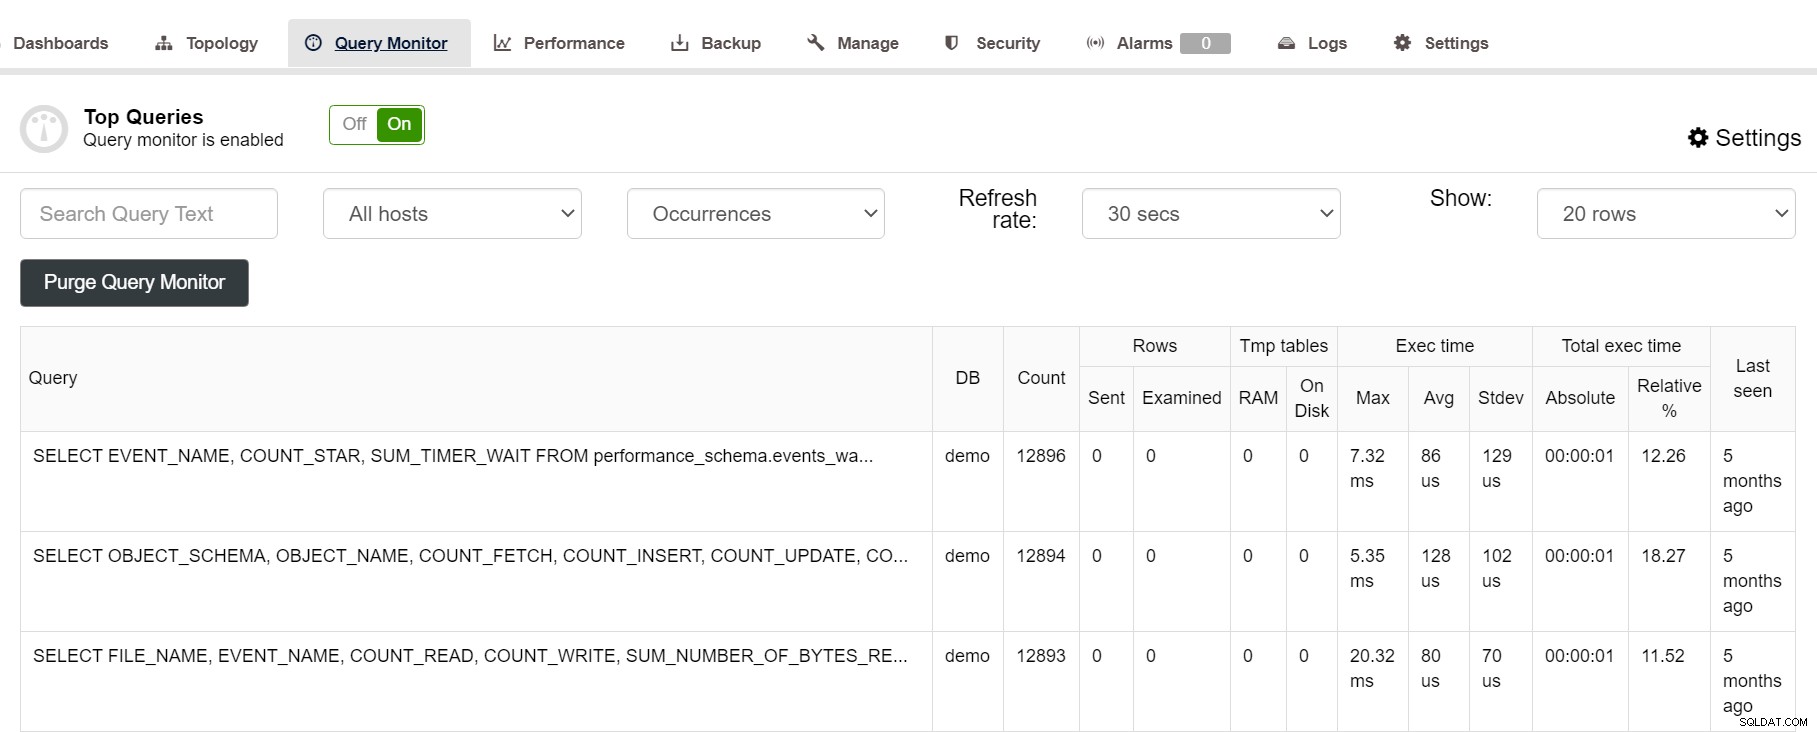This screenshot has height=732, width=1817.
Task: Click the DB column header
Action: [x=968, y=378]
